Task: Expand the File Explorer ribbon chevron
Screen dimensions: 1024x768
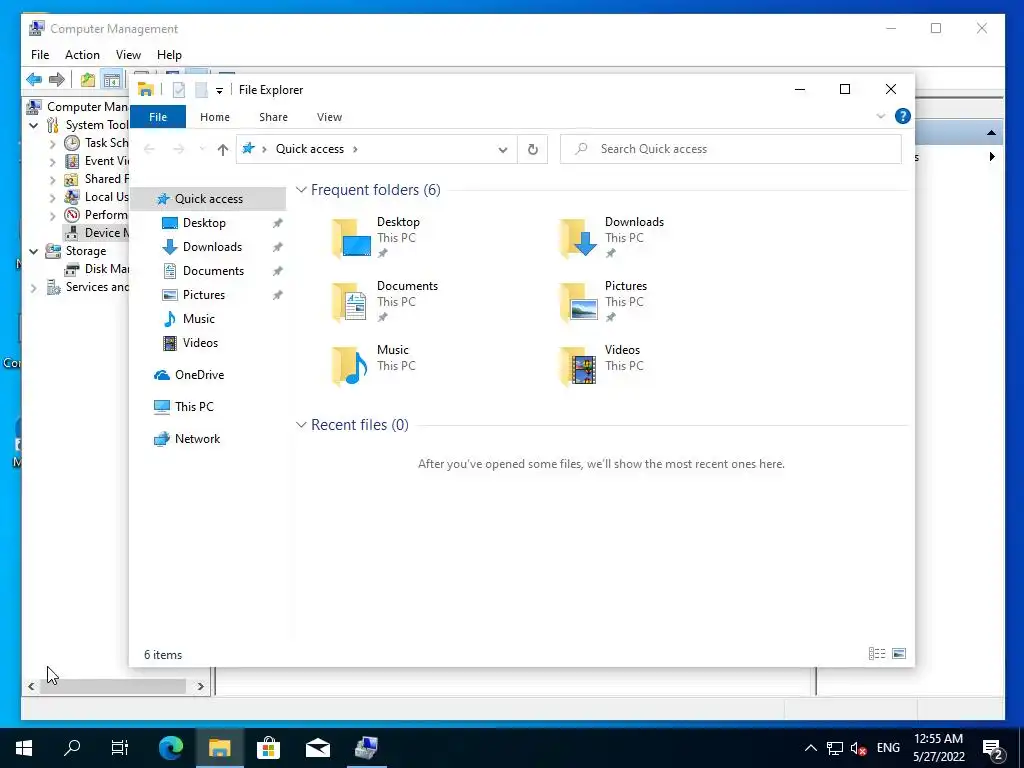Action: point(880,116)
